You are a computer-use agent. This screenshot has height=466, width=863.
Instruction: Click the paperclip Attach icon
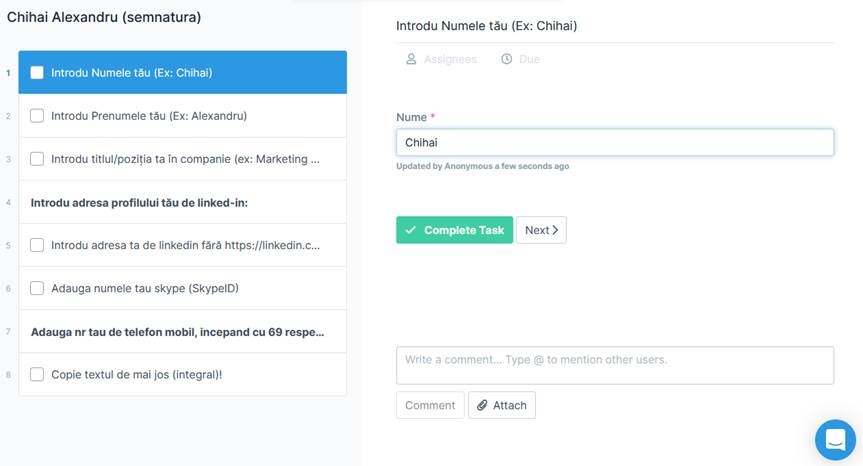482,405
